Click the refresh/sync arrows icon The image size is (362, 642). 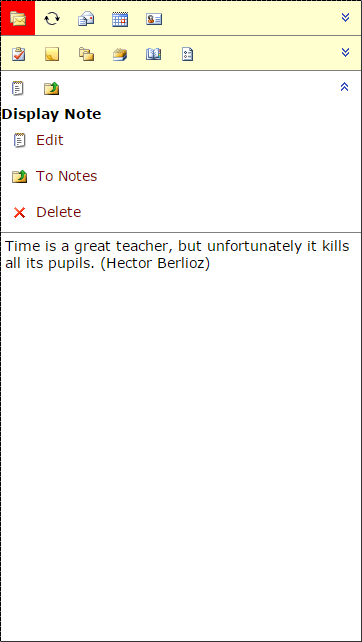click(52, 18)
